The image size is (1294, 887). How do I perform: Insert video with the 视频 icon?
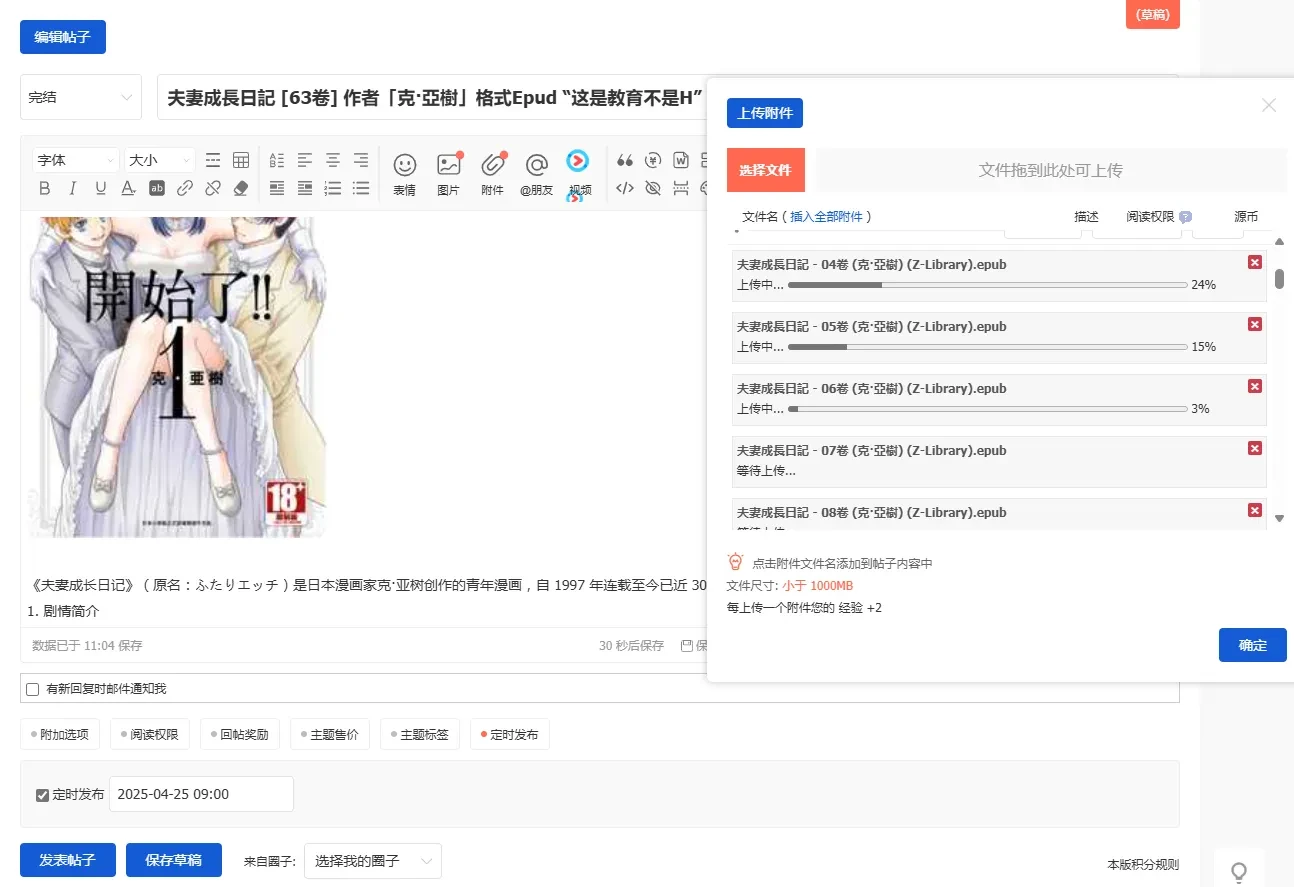pyautogui.click(x=579, y=173)
